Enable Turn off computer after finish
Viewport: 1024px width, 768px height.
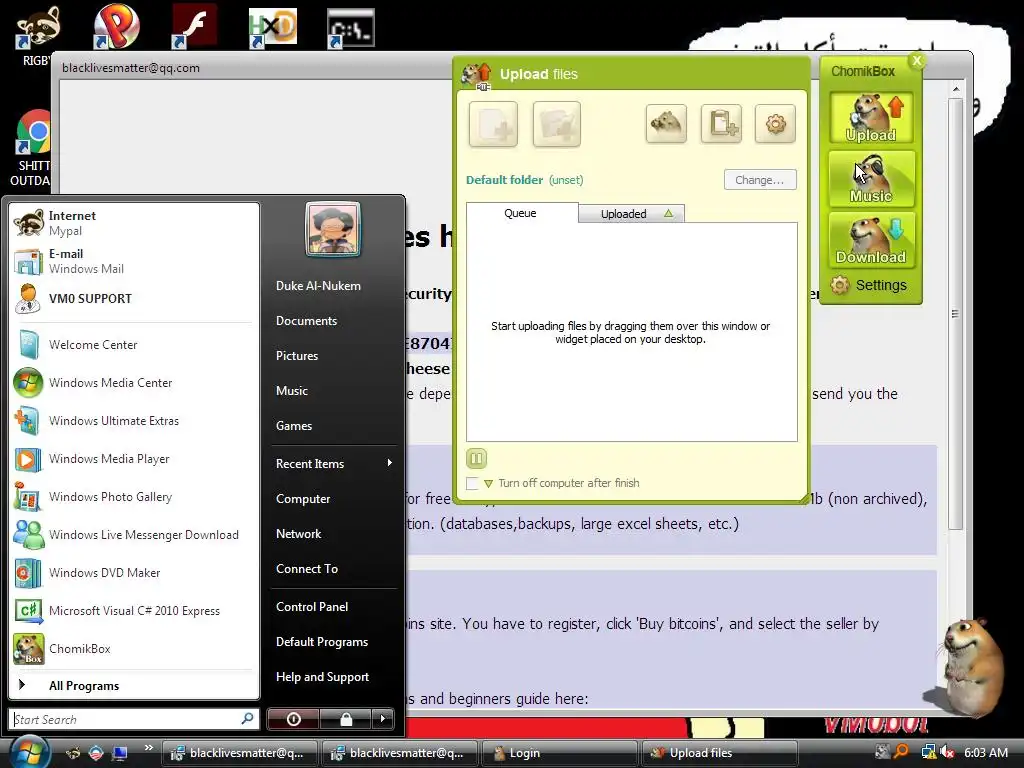coord(472,483)
